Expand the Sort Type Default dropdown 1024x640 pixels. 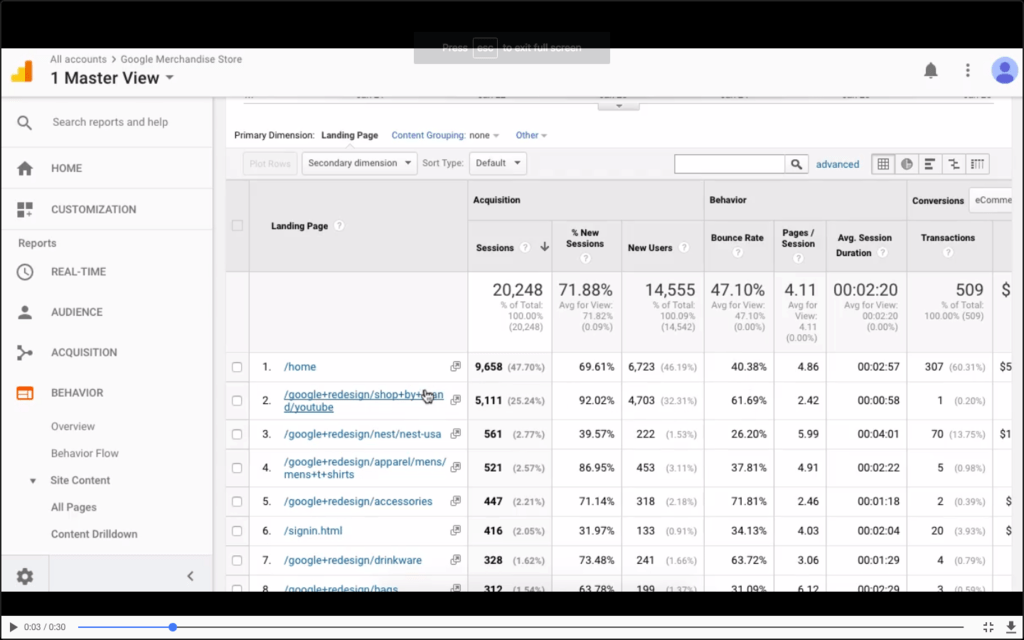point(498,163)
